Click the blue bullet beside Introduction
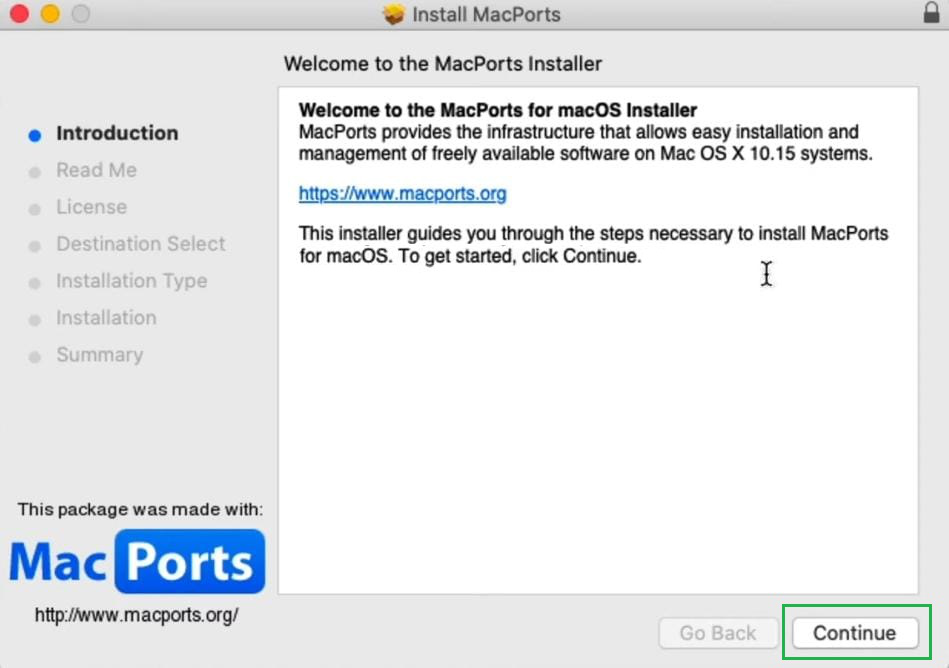This screenshot has height=668, width=949. coord(35,136)
